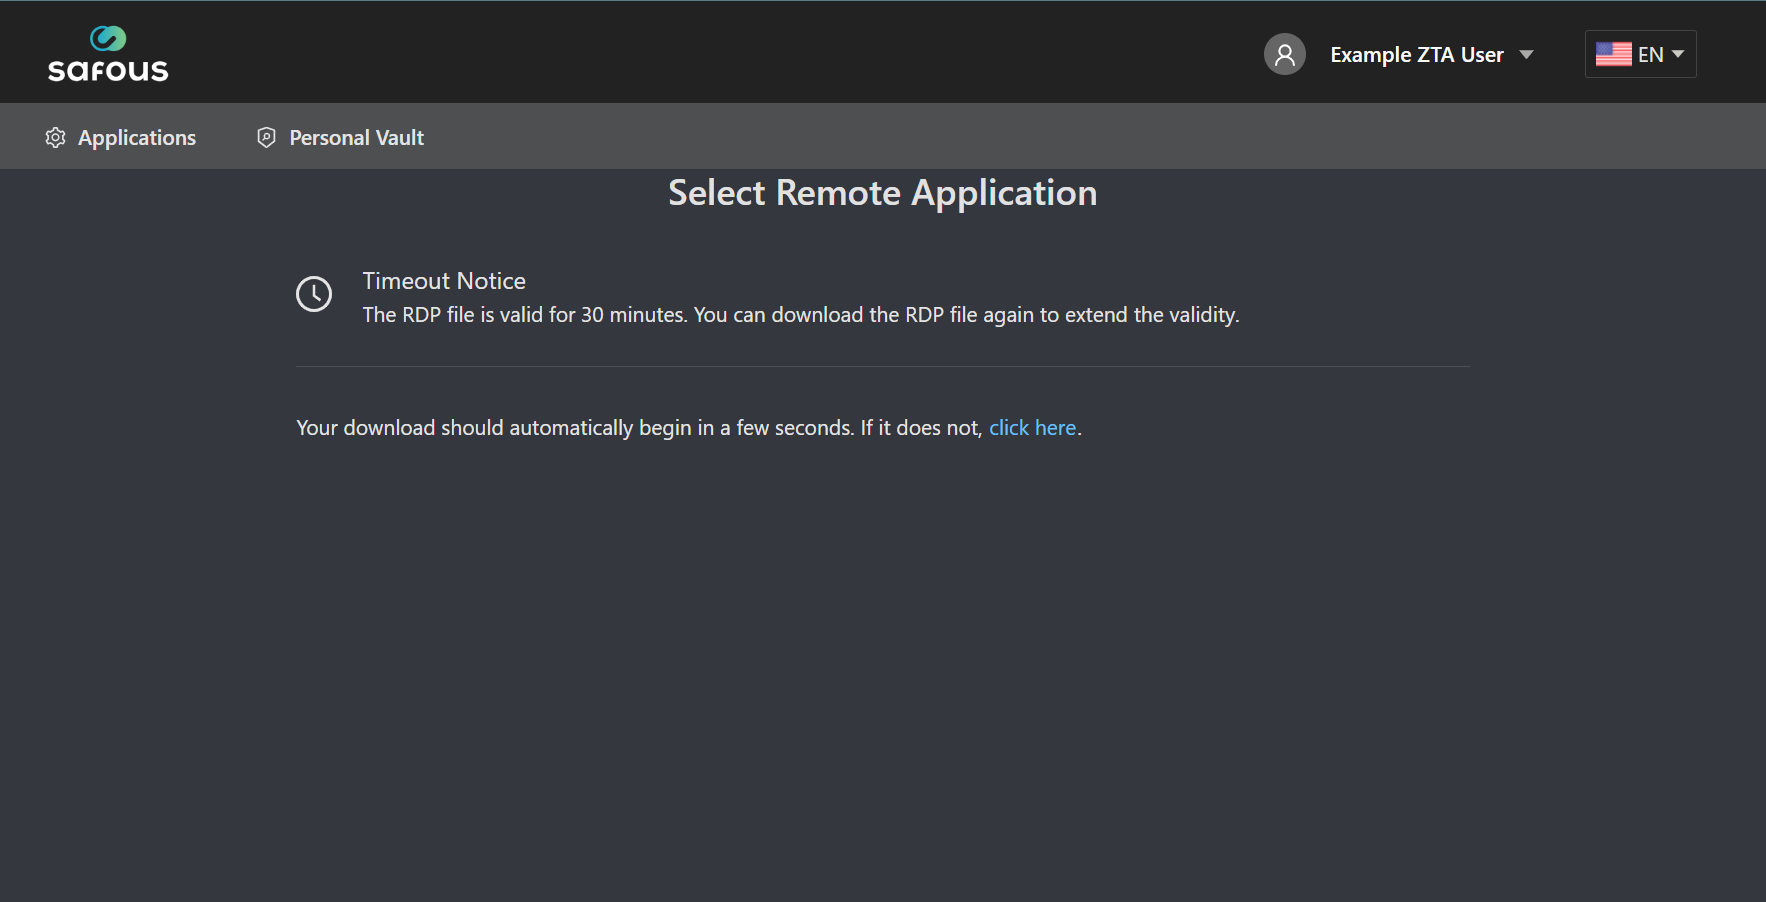Expand the EN language selector
This screenshot has width=1766, height=902.
click(x=1639, y=54)
